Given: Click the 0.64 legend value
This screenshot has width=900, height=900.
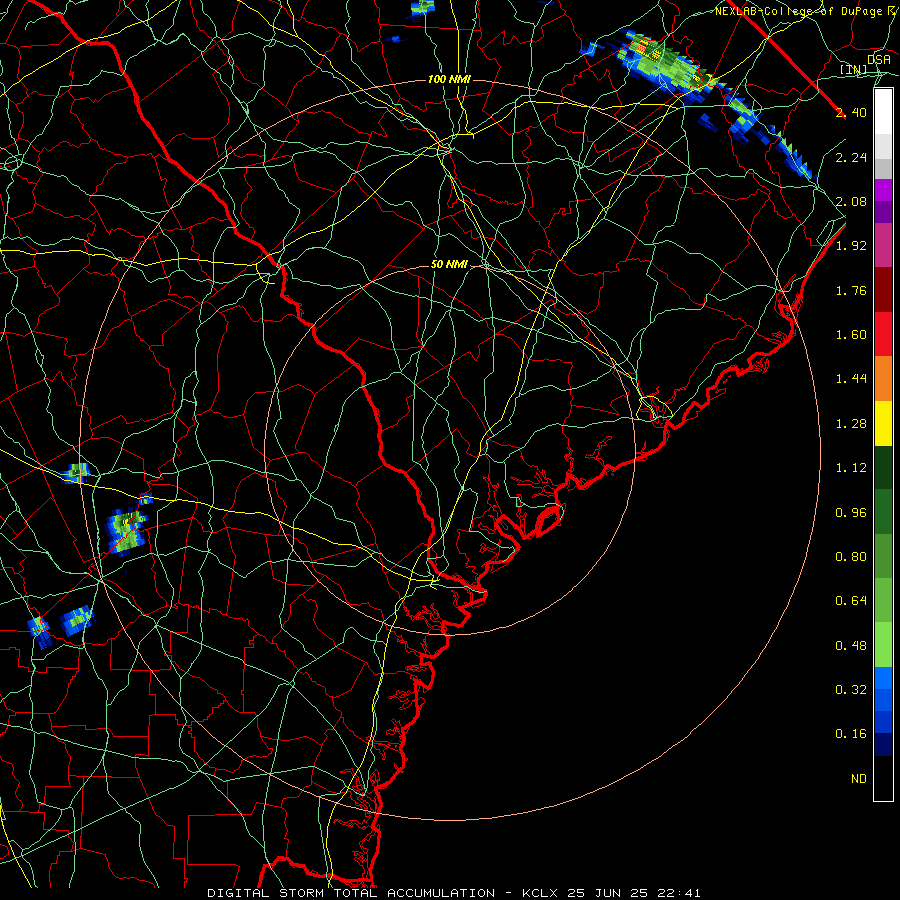Looking at the screenshot, I should point(851,601).
